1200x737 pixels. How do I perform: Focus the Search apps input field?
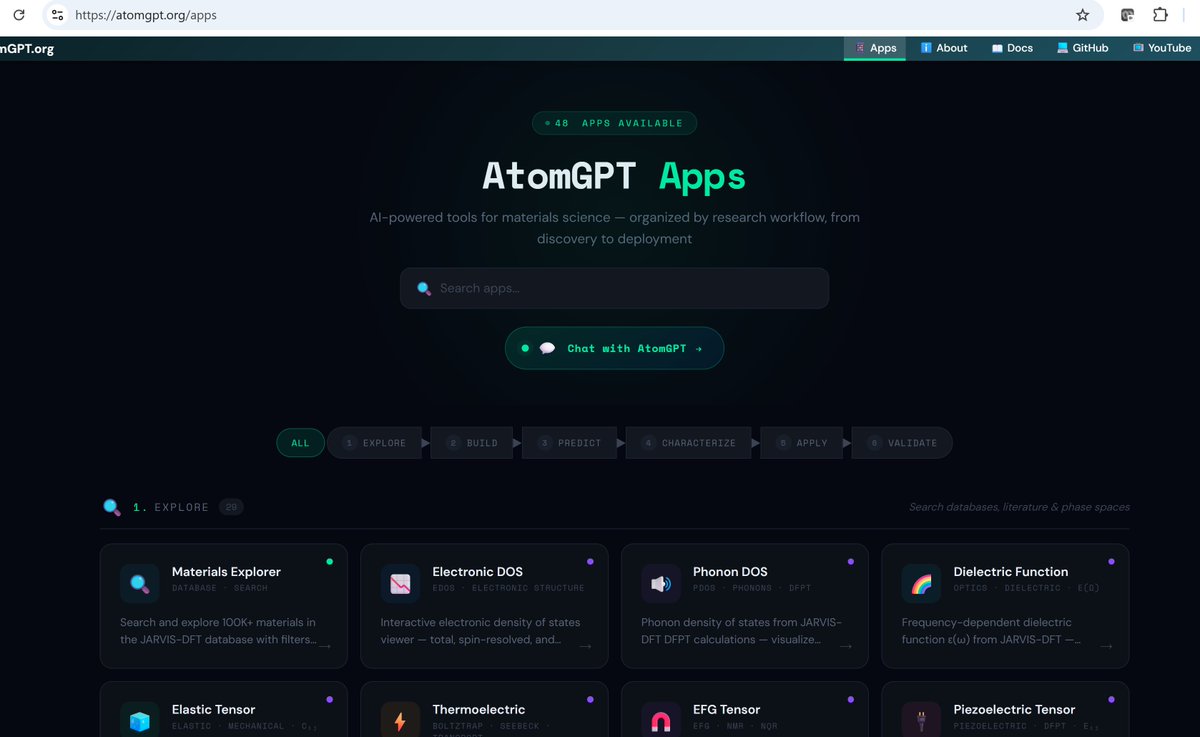tap(614, 288)
